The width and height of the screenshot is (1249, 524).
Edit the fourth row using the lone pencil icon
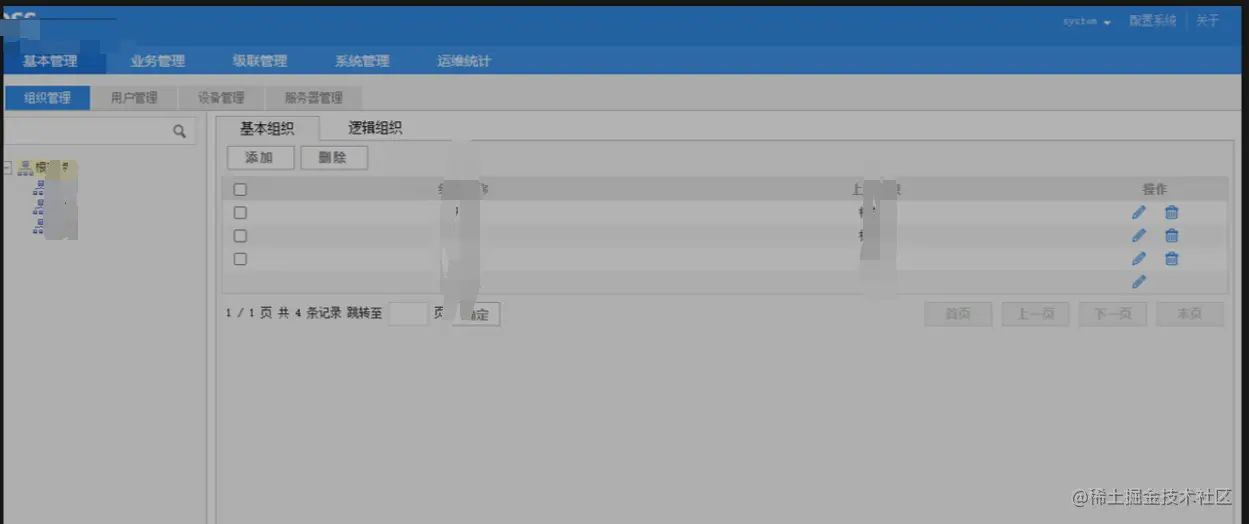click(x=1139, y=282)
